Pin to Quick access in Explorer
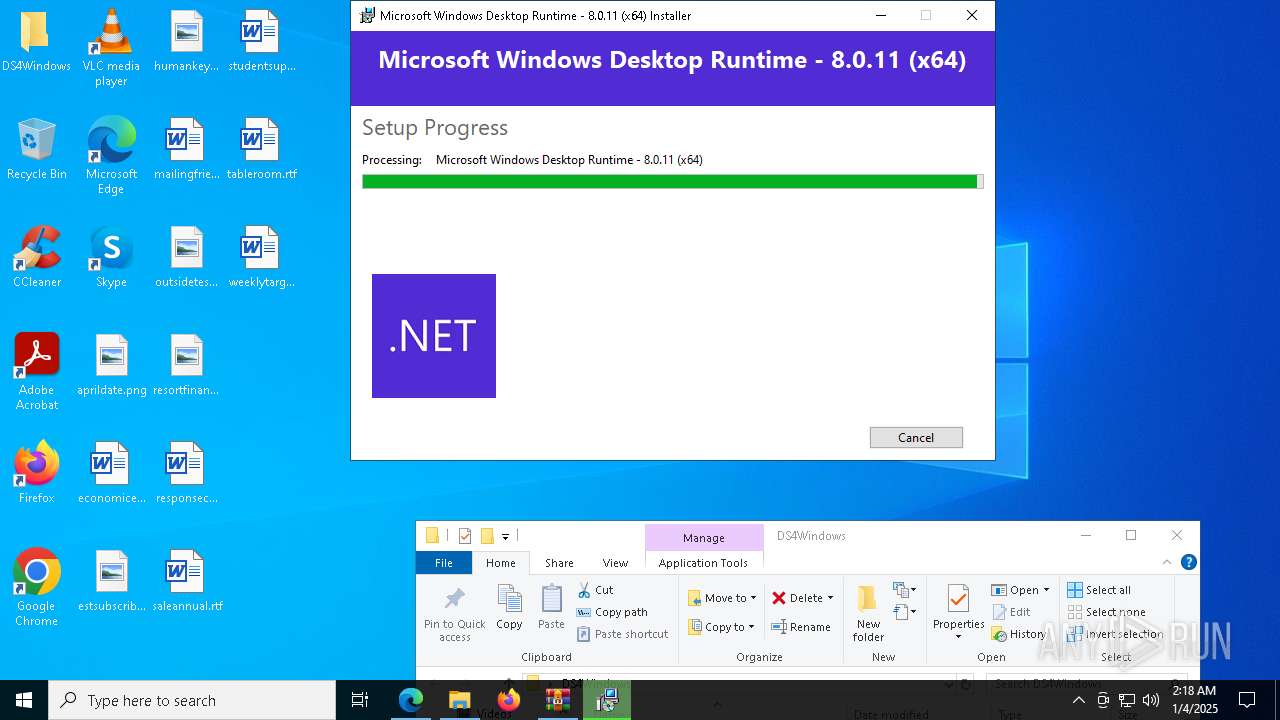The image size is (1280, 720). tap(455, 614)
